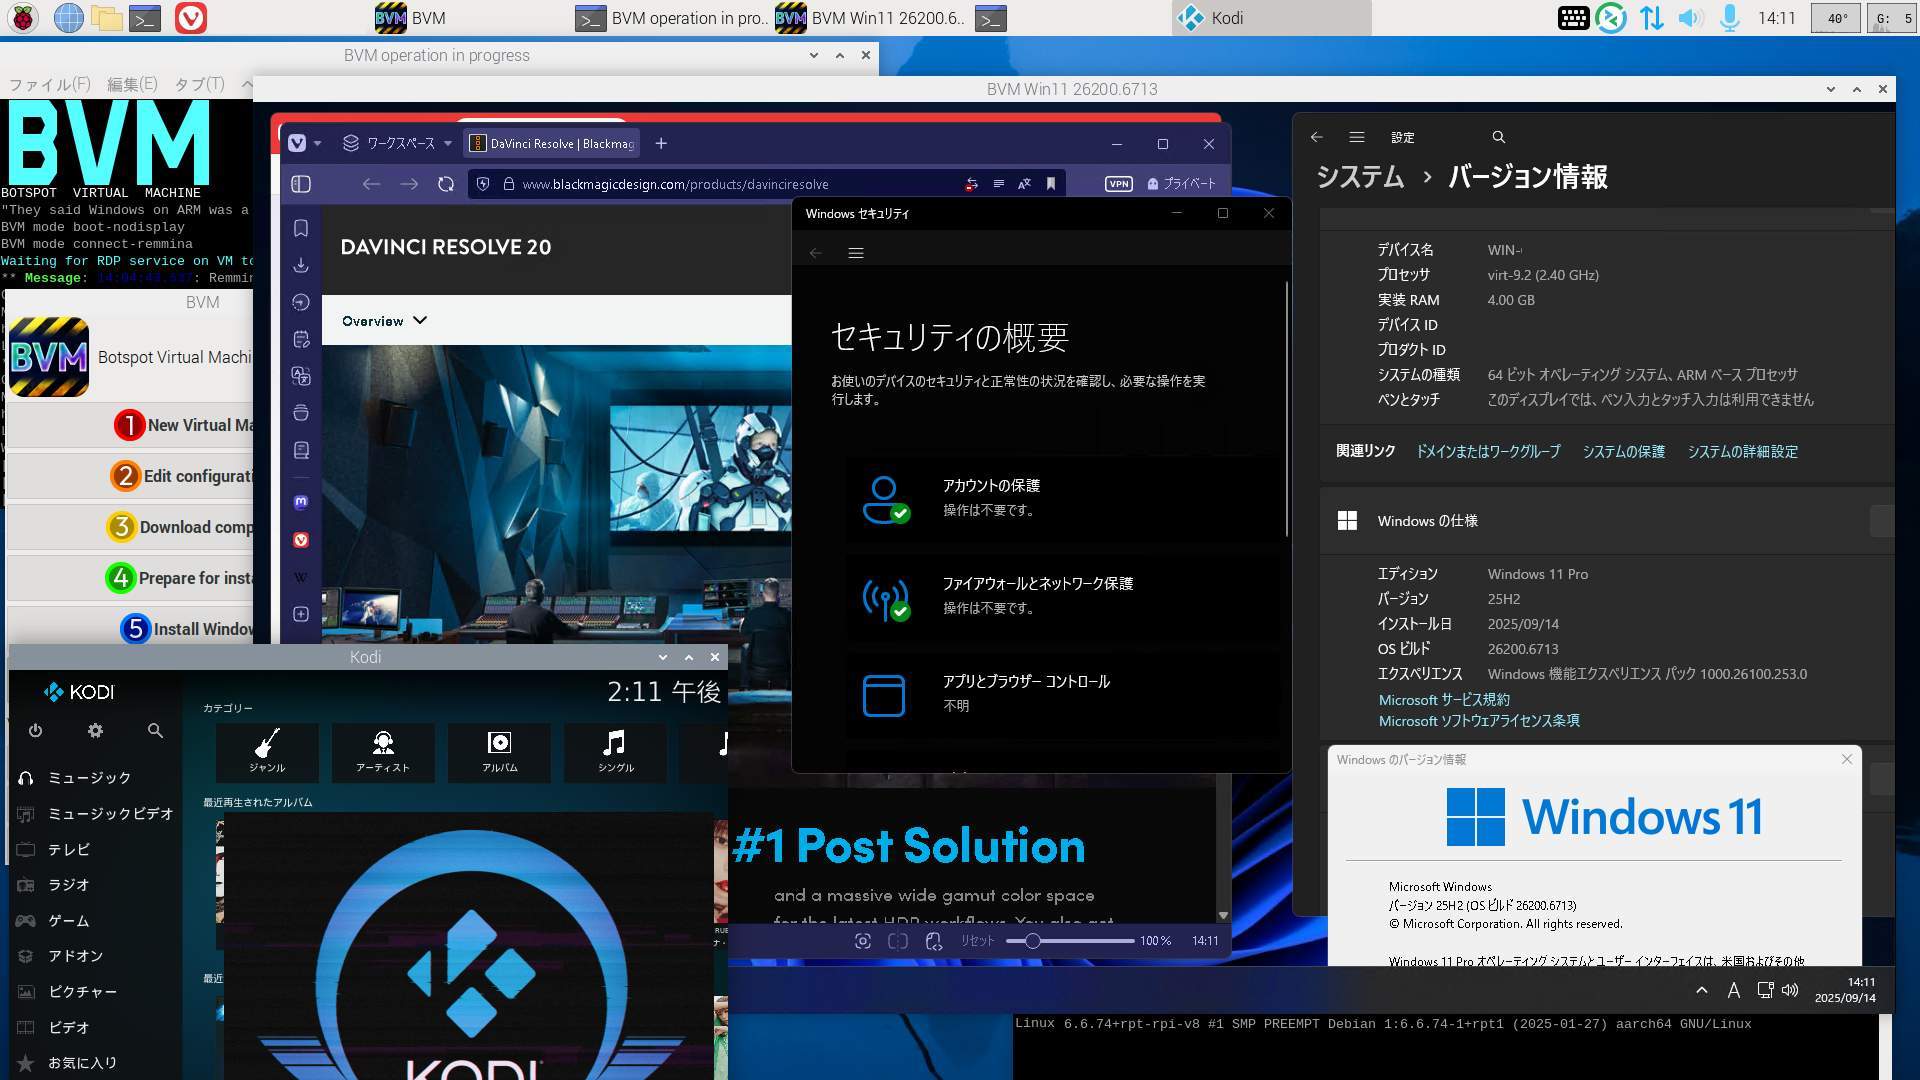Click the Vivaldi reload page icon
This screenshot has height=1080, width=1920.
pyautogui.click(x=446, y=184)
